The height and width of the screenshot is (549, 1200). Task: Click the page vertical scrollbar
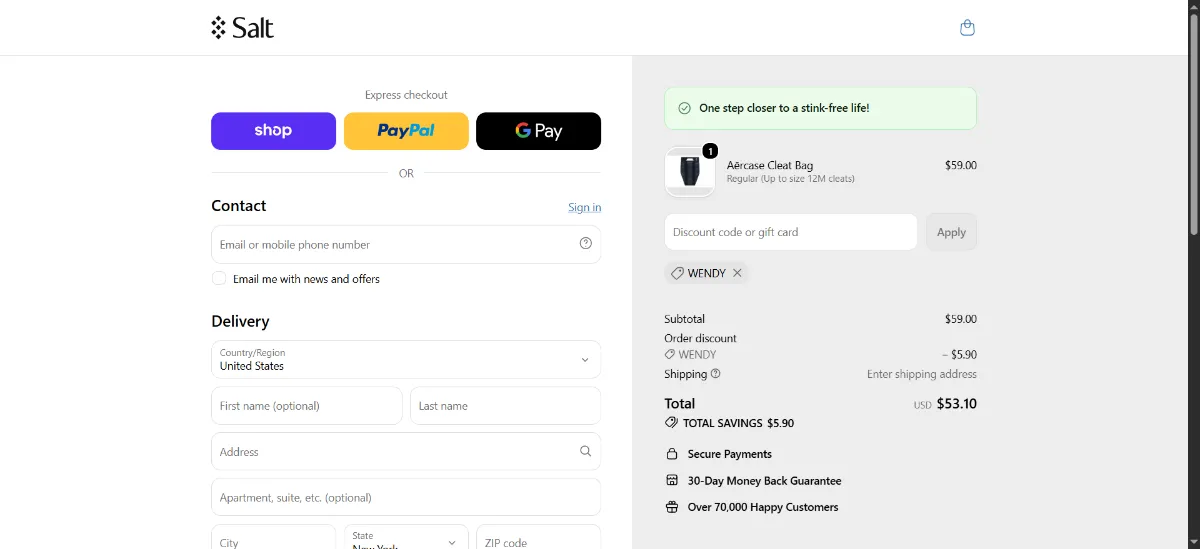pyautogui.click(x=1194, y=120)
